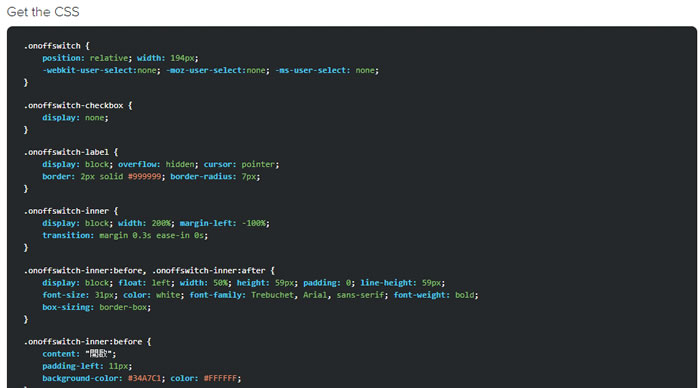Click the #999999 border color value

pyautogui.click(x=145, y=176)
